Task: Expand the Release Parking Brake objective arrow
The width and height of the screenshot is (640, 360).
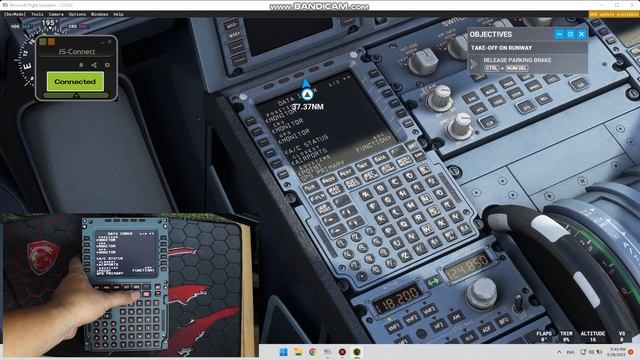Action: click(x=474, y=64)
